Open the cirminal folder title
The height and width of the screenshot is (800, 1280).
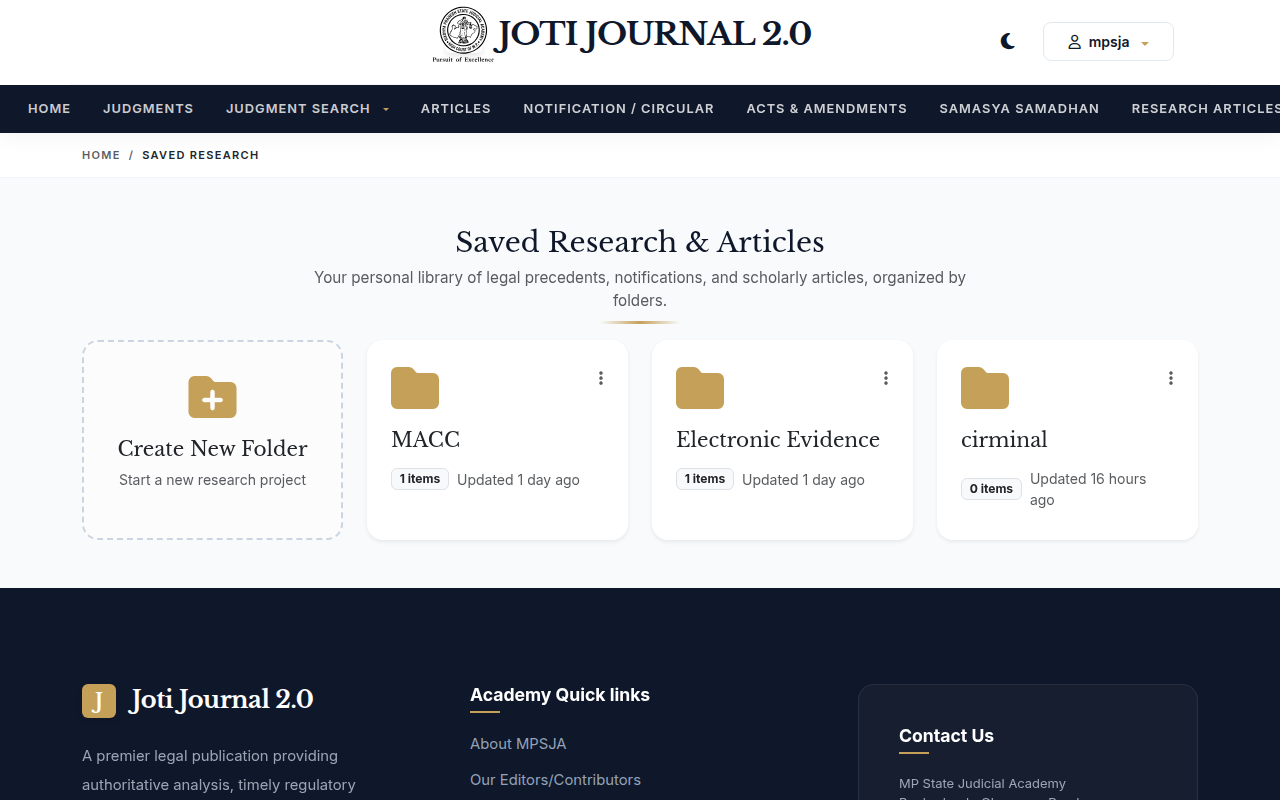point(1004,439)
